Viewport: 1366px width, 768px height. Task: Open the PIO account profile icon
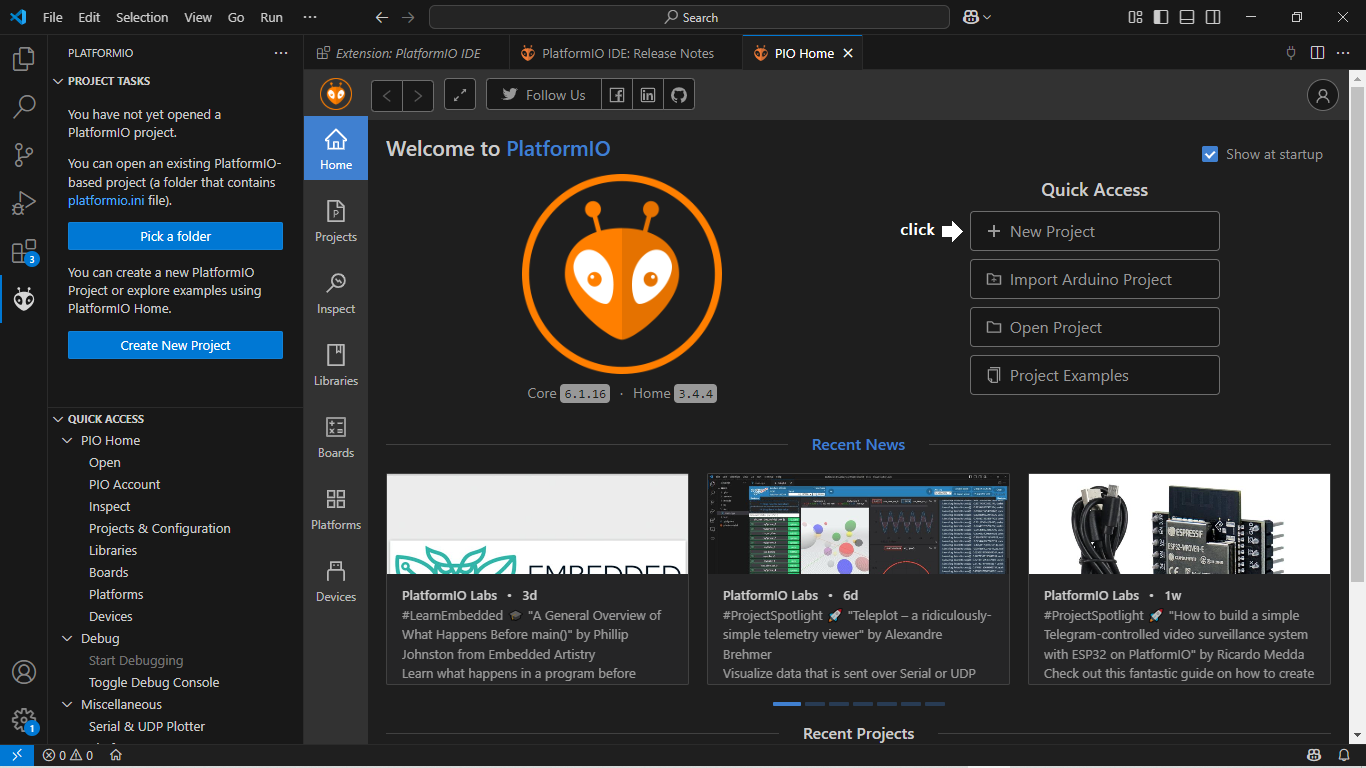pos(1323,95)
